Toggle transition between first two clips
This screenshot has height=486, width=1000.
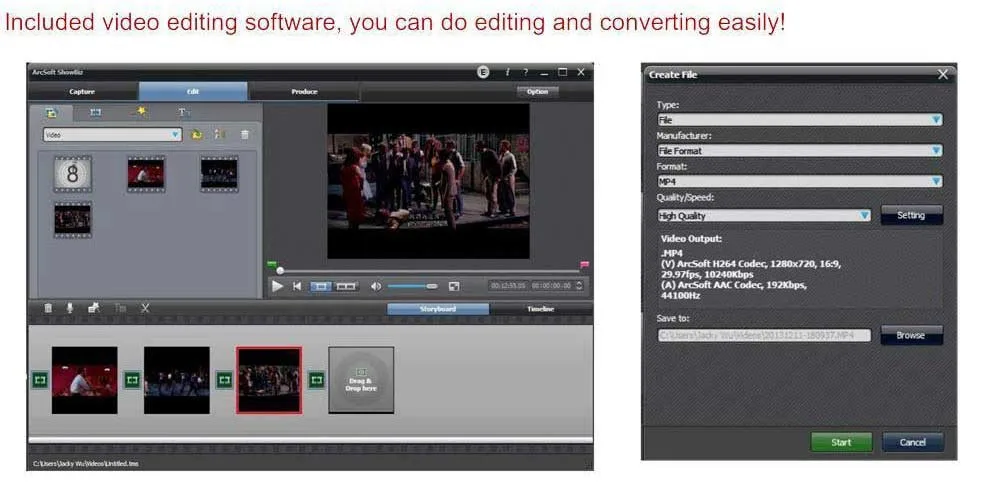pyautogui.click(x=132, y=380)
